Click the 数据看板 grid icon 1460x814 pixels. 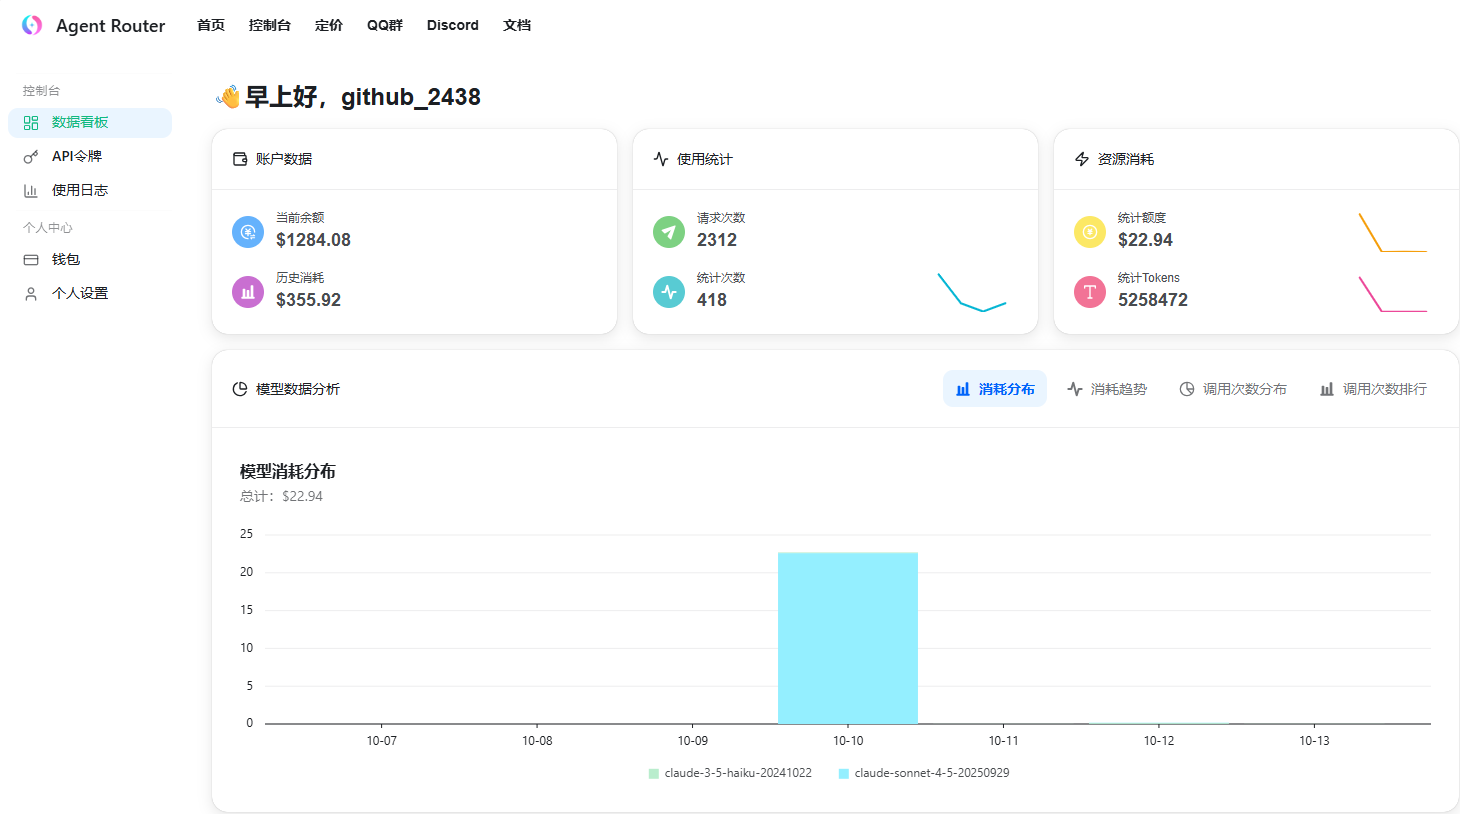(x=31, y=123)
